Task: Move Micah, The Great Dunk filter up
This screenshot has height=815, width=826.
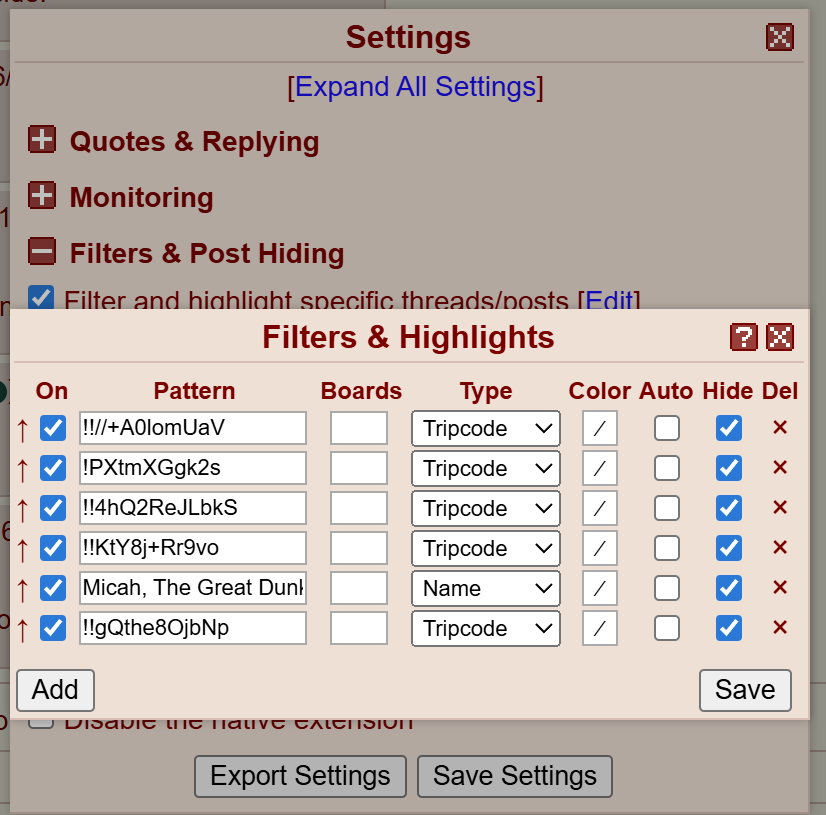Action: click(22, 589)
